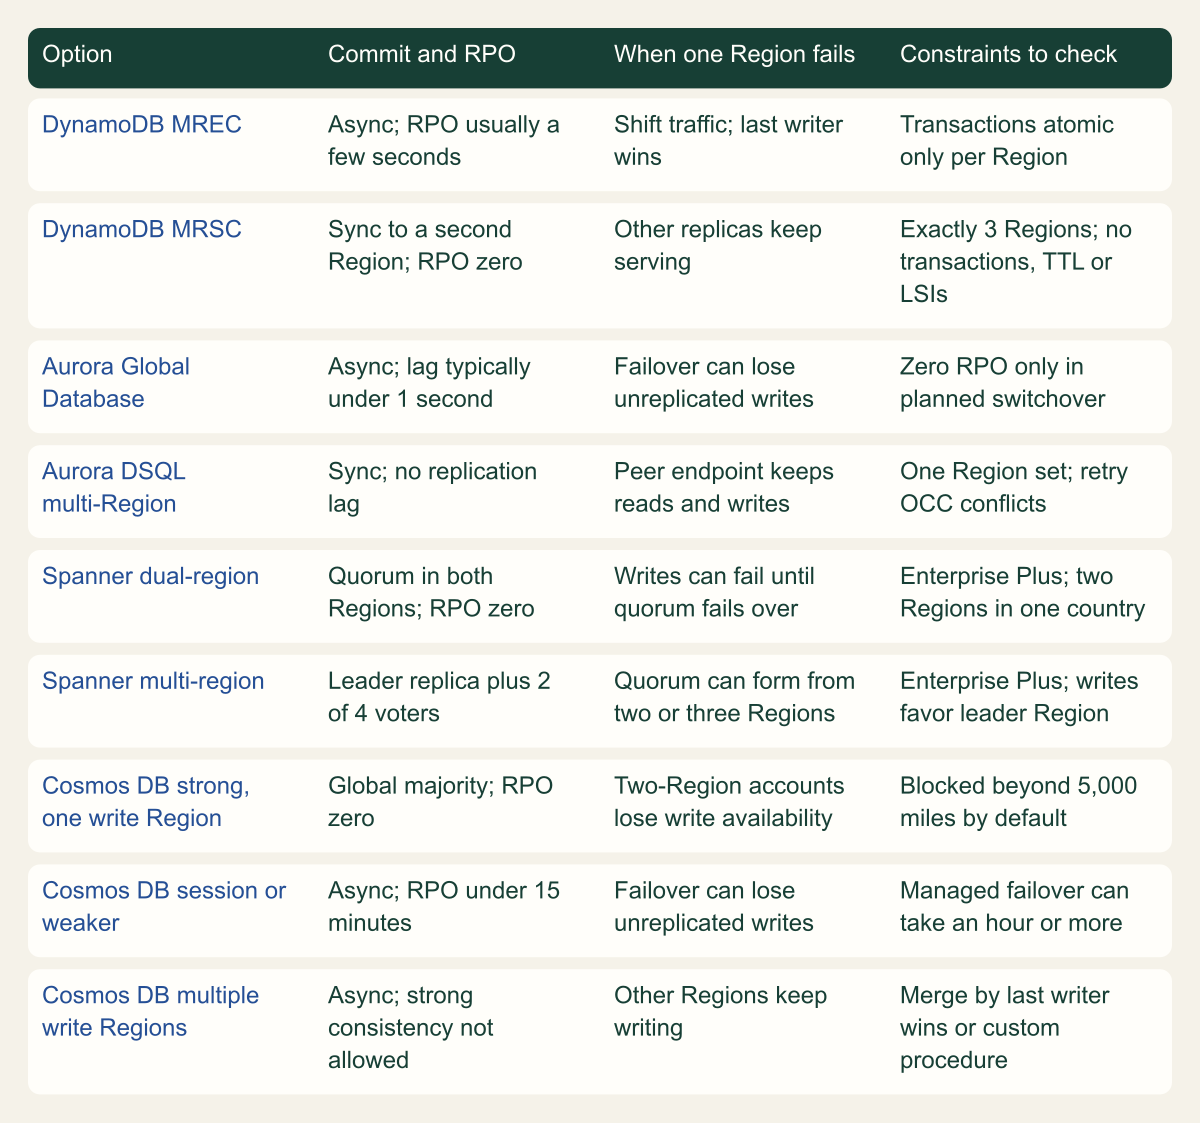Select 'Transactions atomic only per Region' cell

pos(1007,141)
